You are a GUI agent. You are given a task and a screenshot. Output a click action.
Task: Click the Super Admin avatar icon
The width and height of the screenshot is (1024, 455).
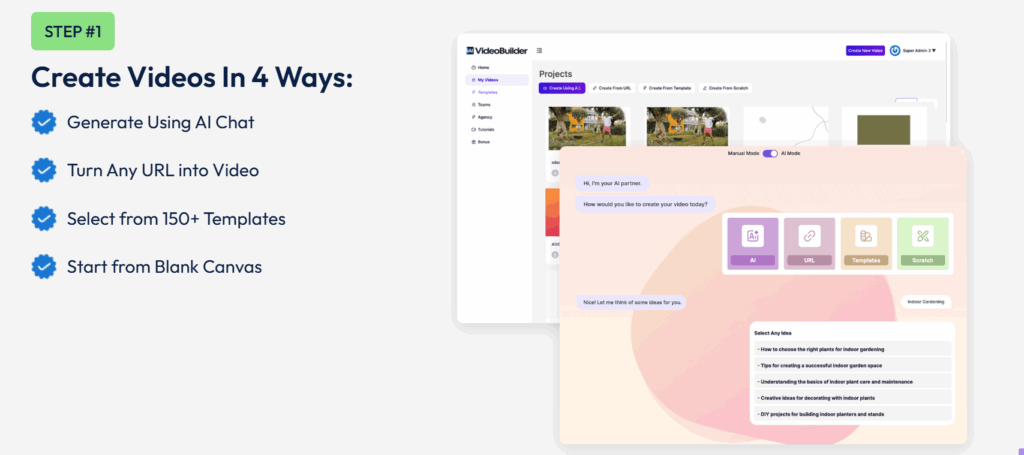coord(895,50)
